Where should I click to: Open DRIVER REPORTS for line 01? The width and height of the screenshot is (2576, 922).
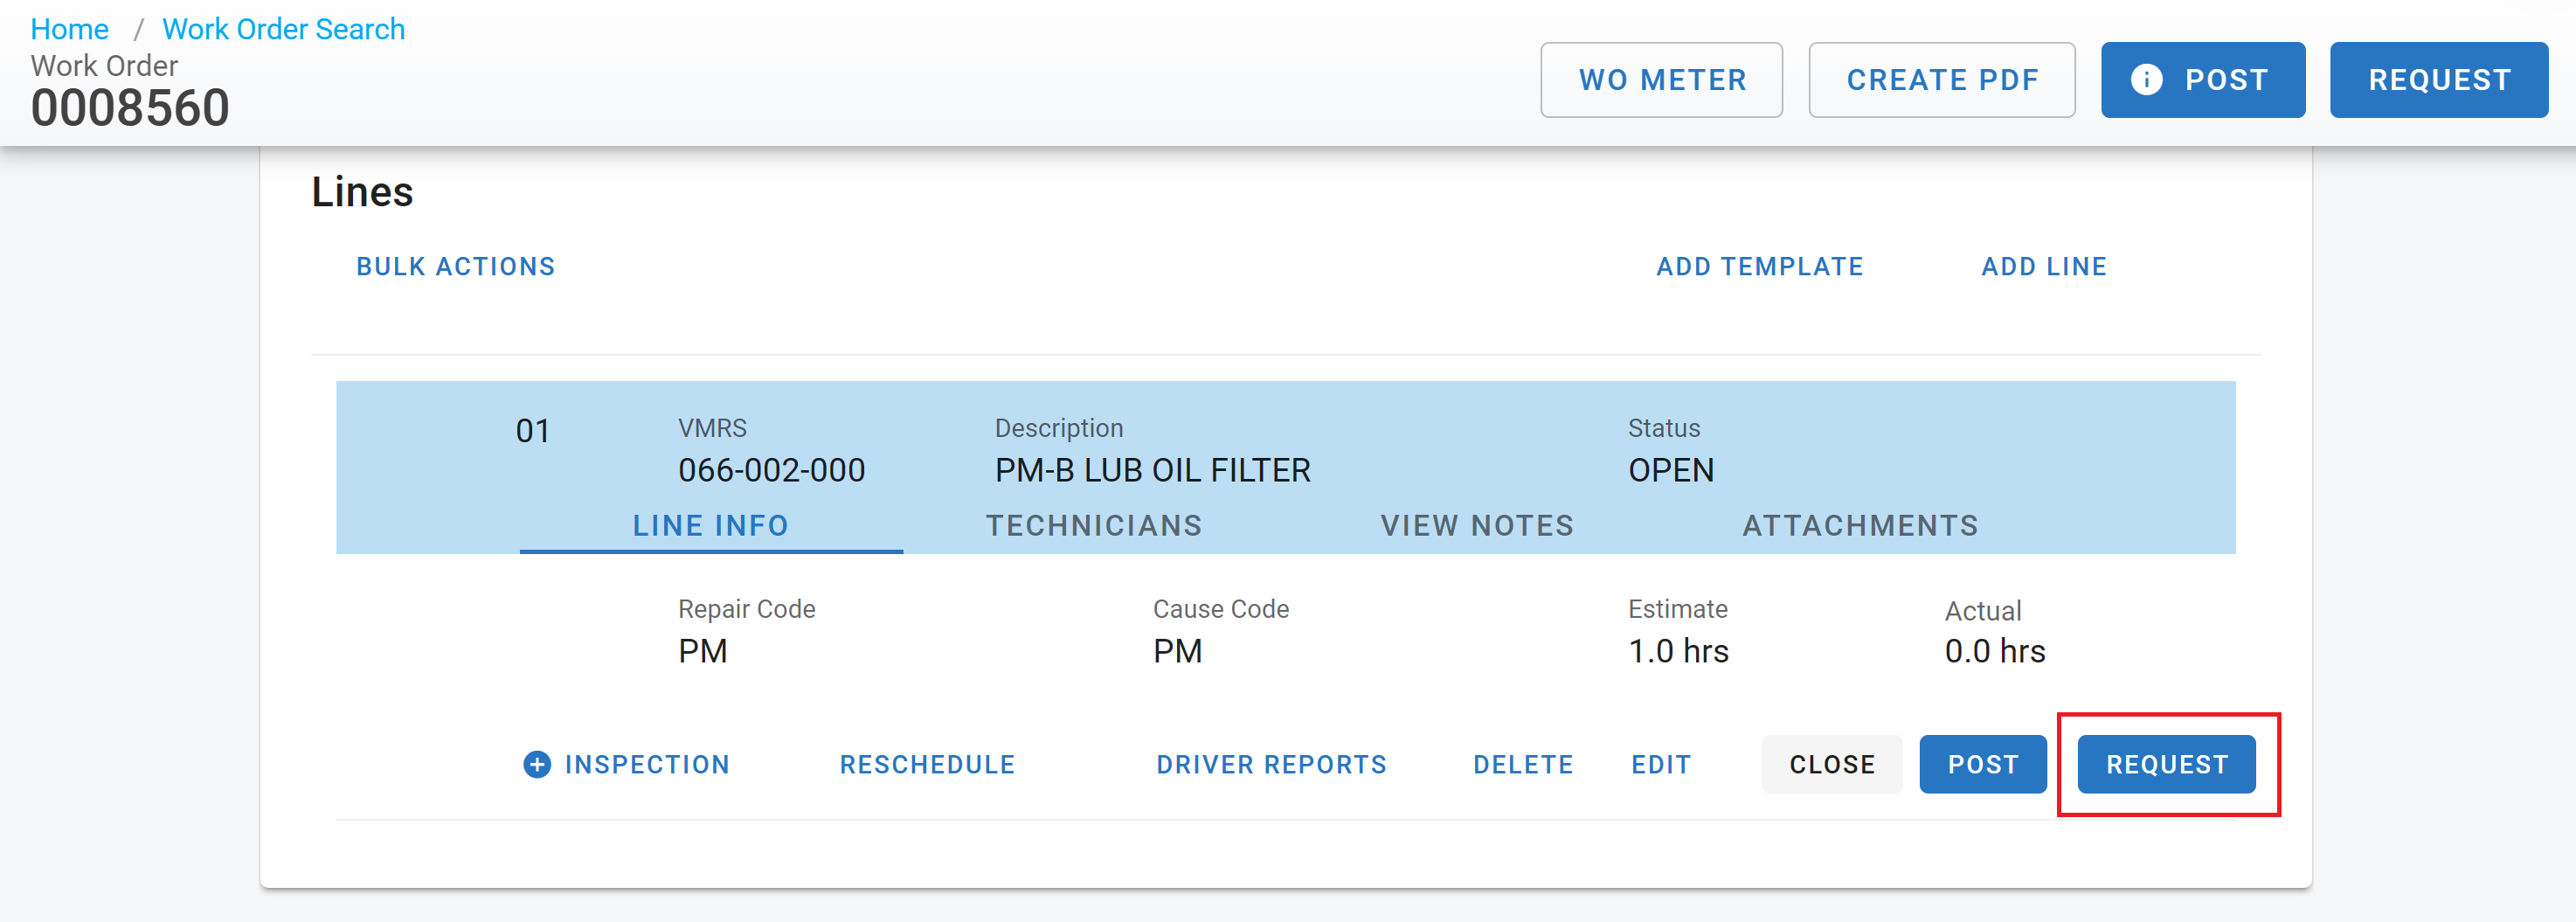pyautogui.click(x=1271, y=764)
